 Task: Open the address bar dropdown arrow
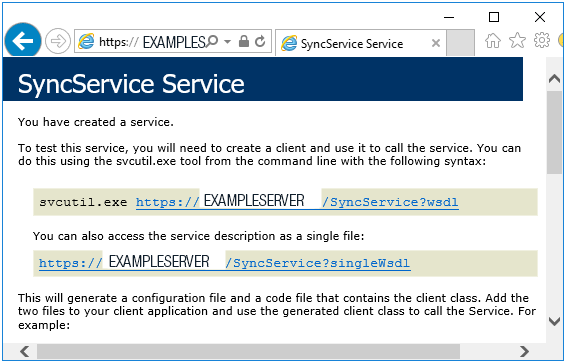coord(227,42)
